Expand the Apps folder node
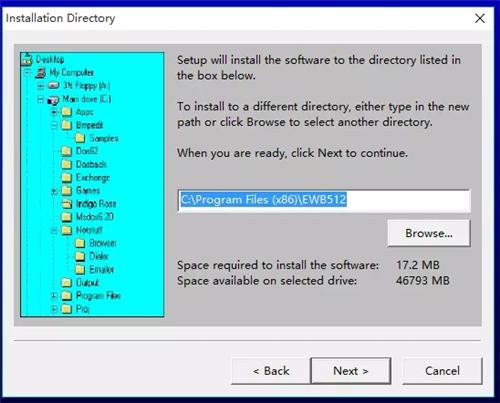The height and width of the screenshot is (403, 500). [x=54, y=112]
